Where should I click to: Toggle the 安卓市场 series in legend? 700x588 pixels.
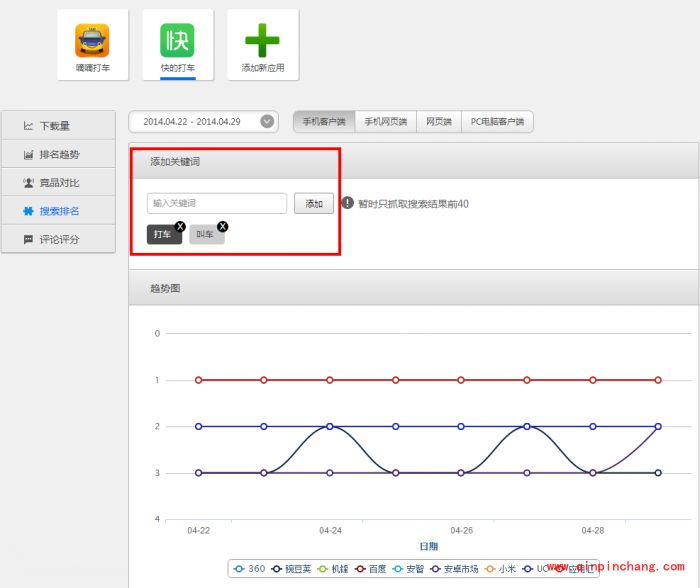[454, 569]
